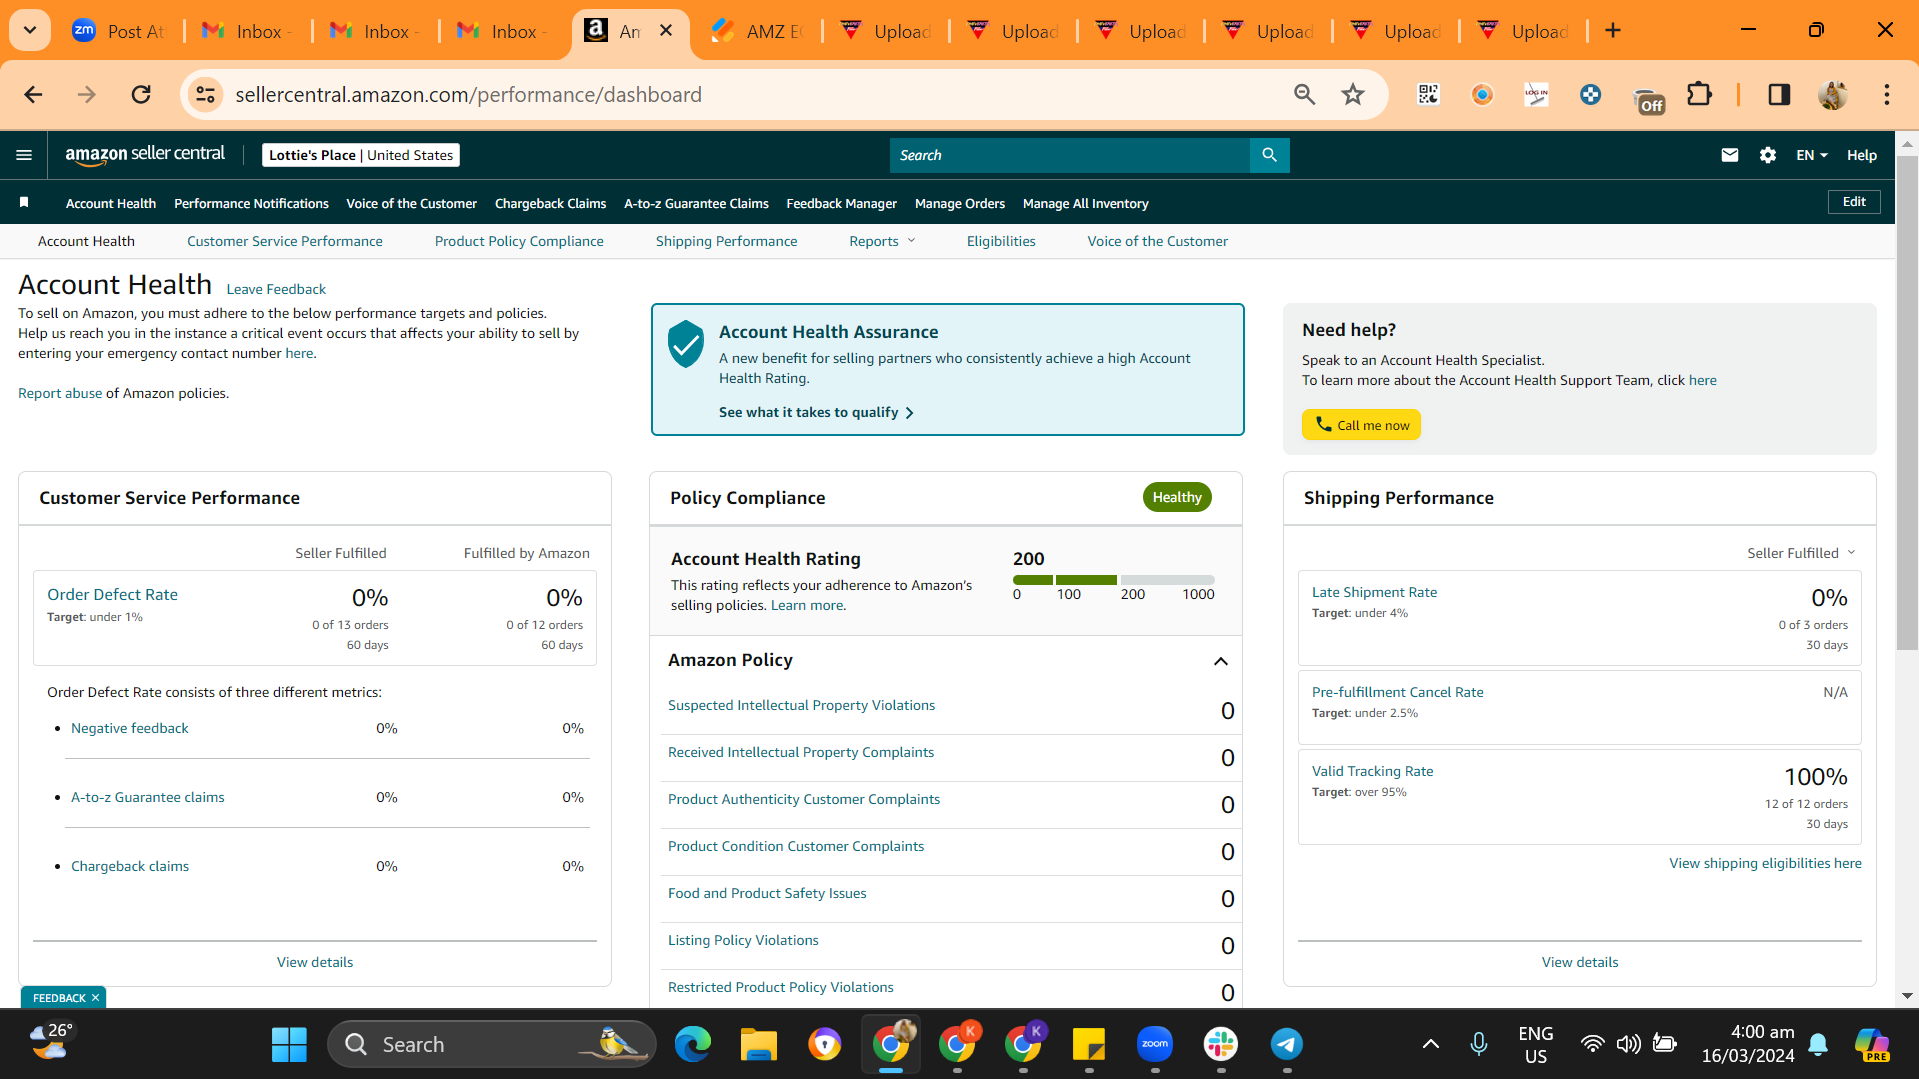
Task: Open the Settings gear in Seller Central
Action: 1768,155
